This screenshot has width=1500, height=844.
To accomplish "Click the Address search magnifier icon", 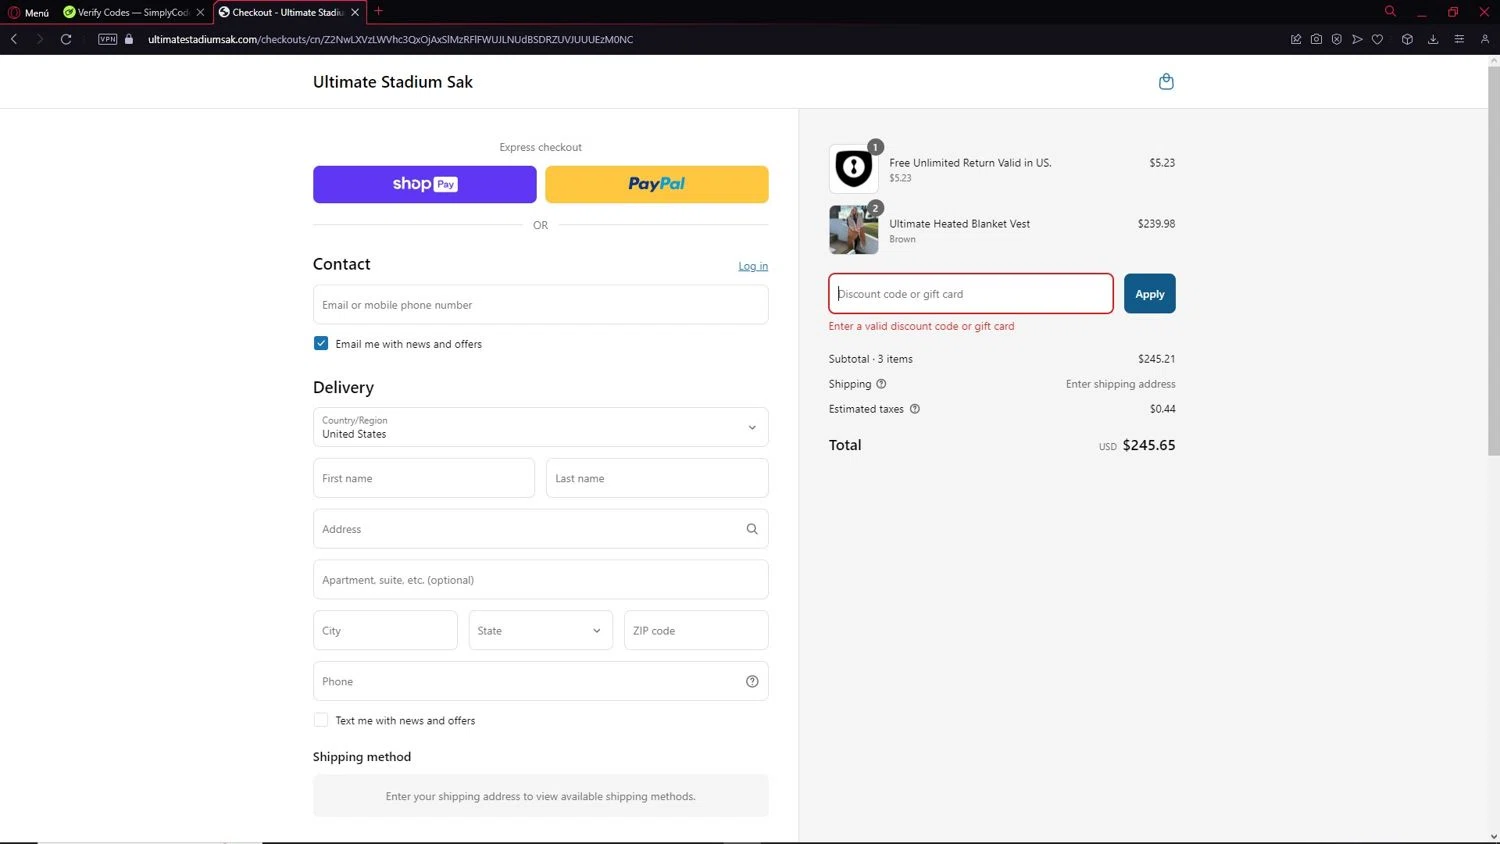I will coord(752,529).
